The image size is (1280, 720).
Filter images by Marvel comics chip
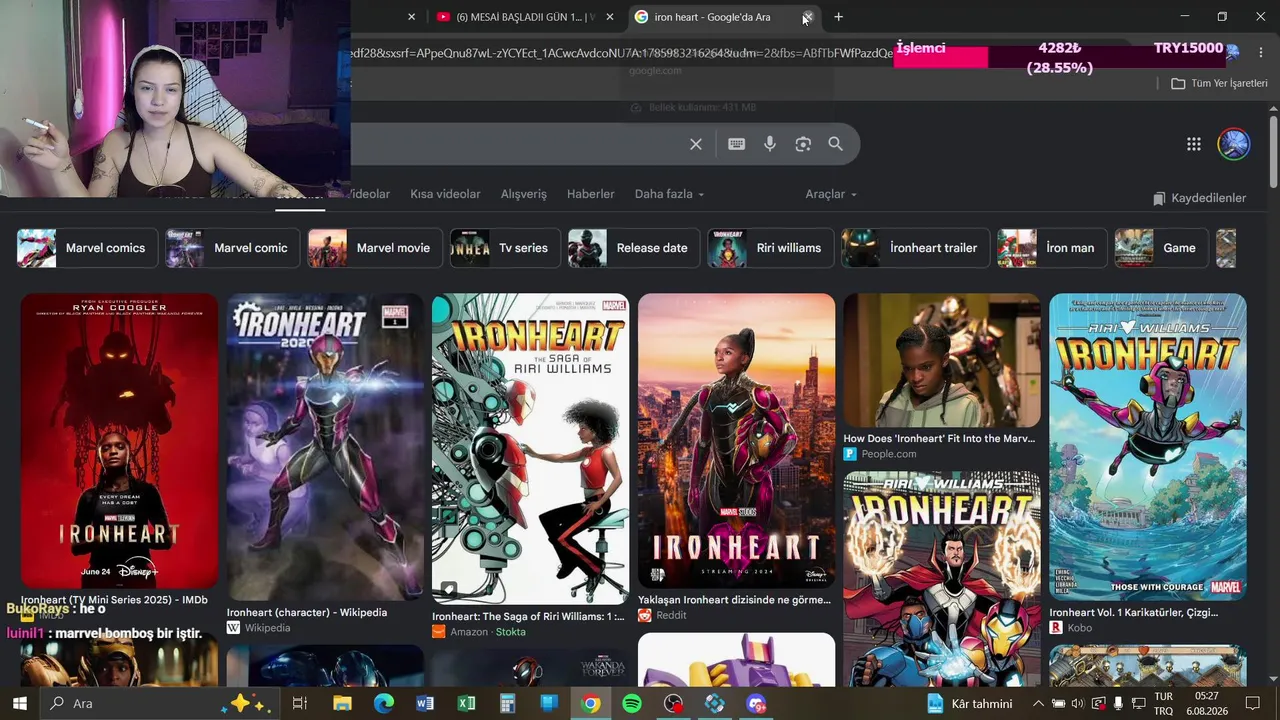pos(88,248)
